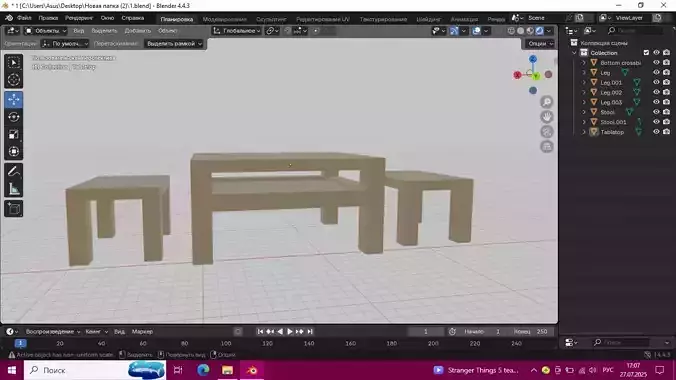Image resolution: width=676 pixels, height=380 pixels.
Task: Disable Leg.003 in renders
Action: [x=667, y=102]
